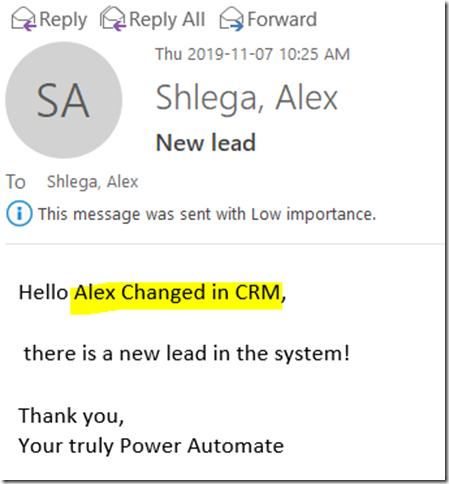The image size is (449, 484).
Task: Click the Low importance info message
Action: 207,214
